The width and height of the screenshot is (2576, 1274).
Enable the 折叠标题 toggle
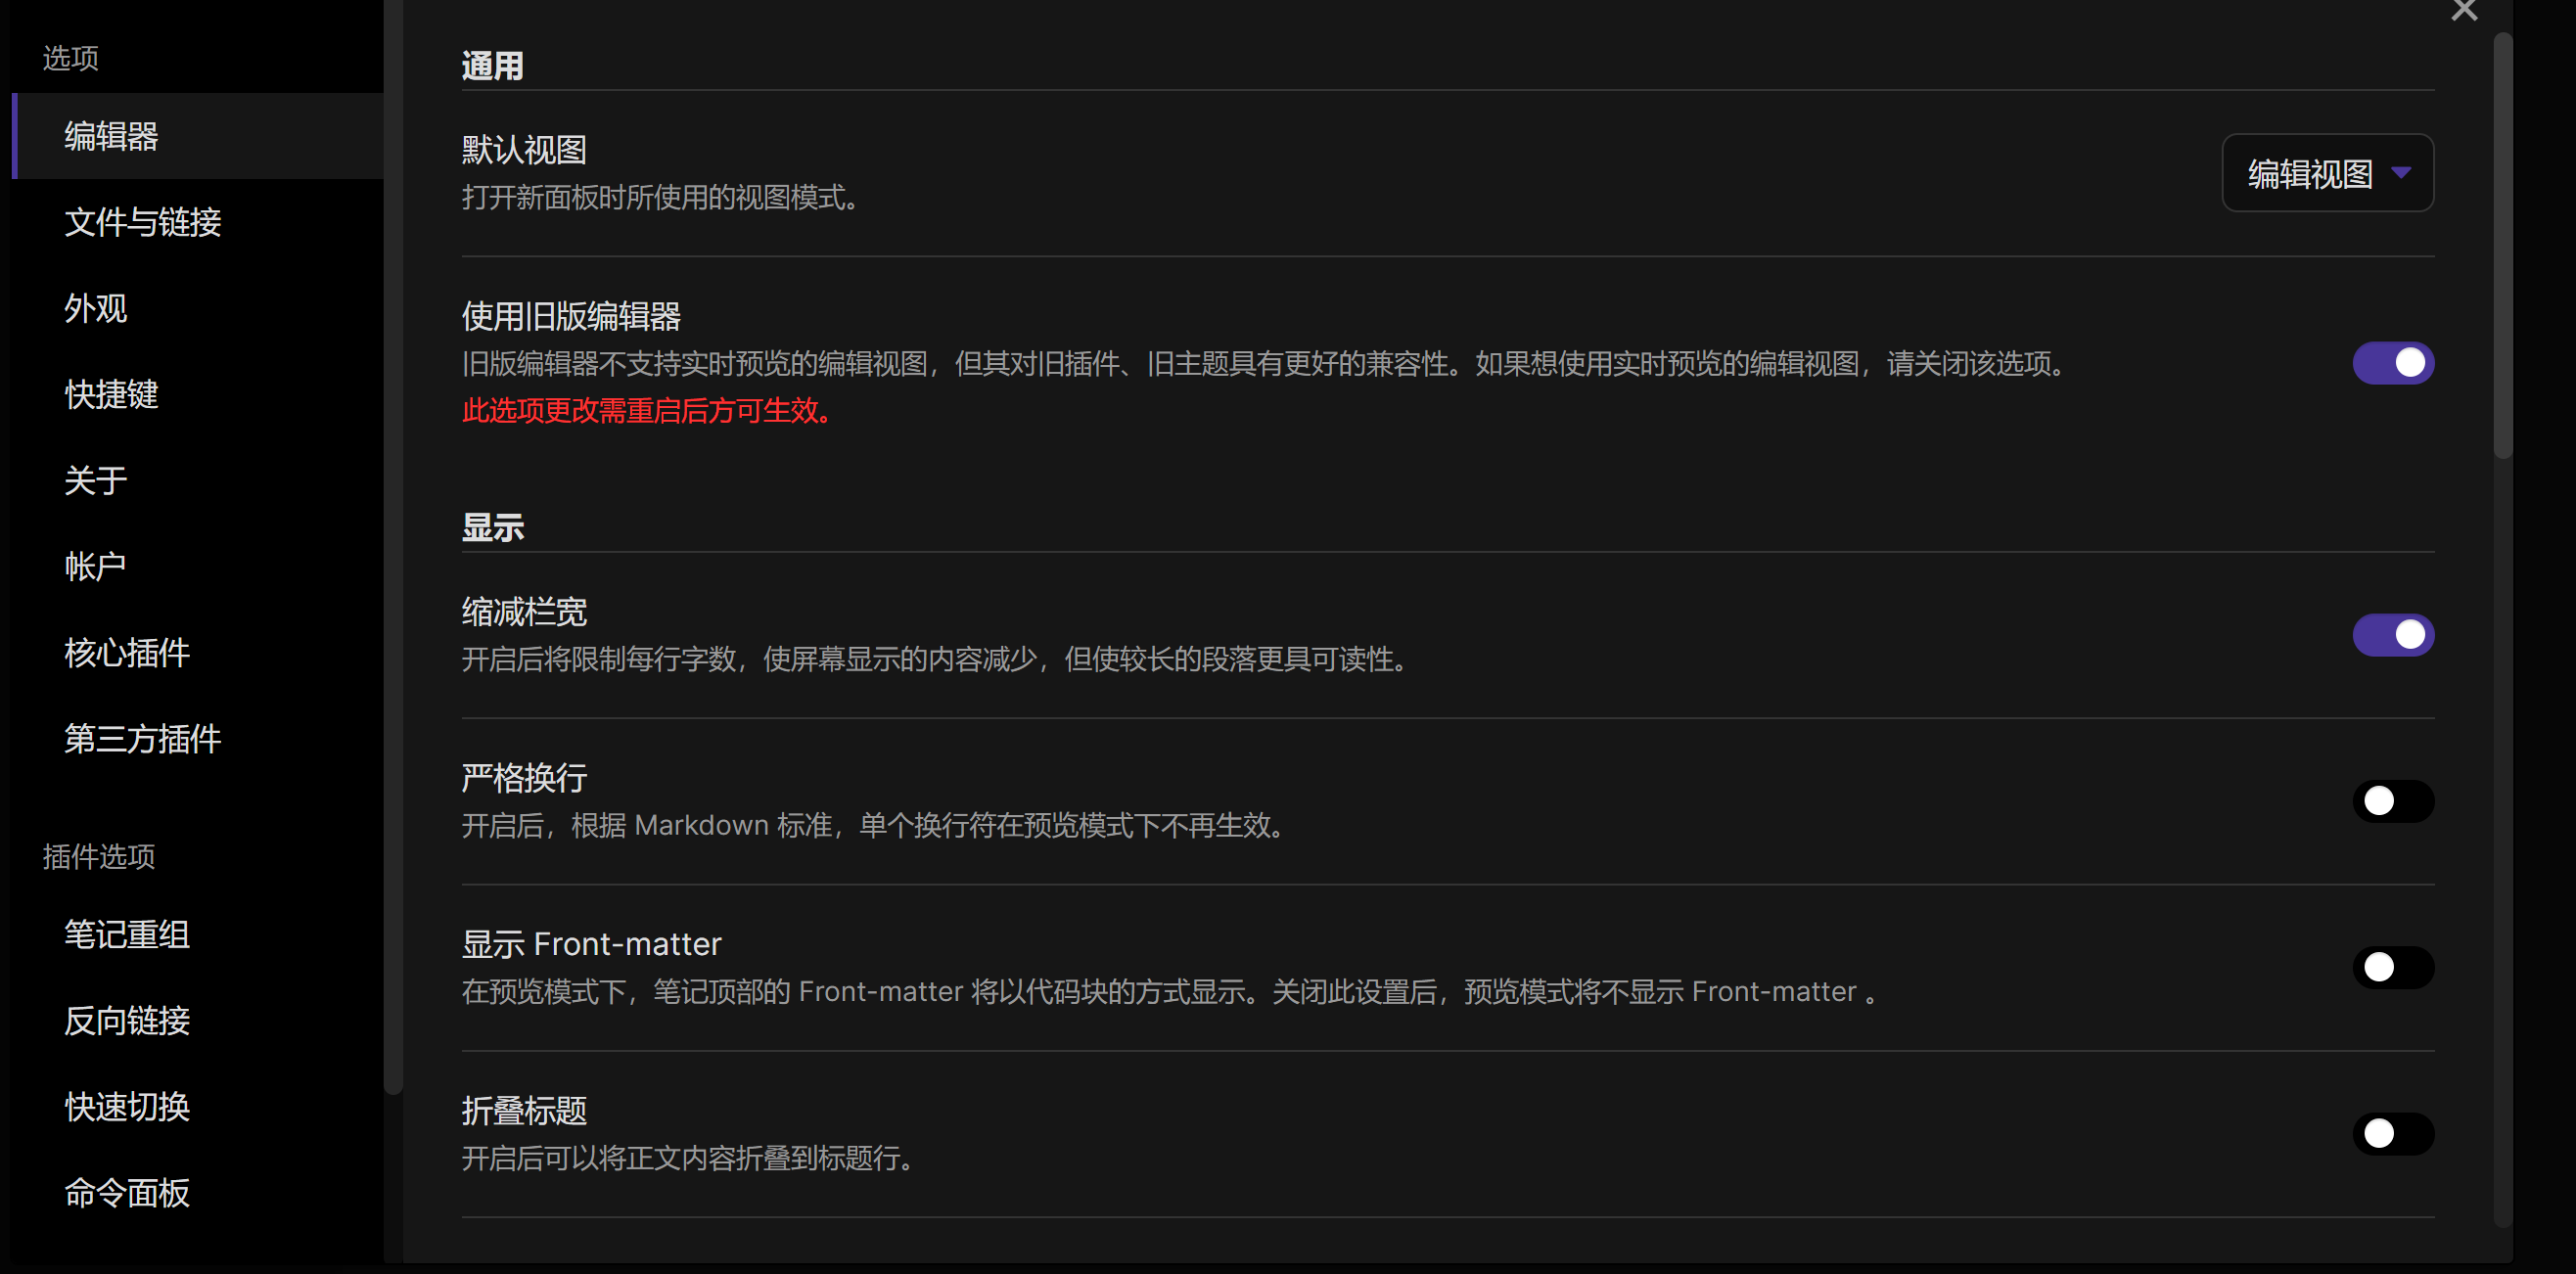coord(2392,1133)
